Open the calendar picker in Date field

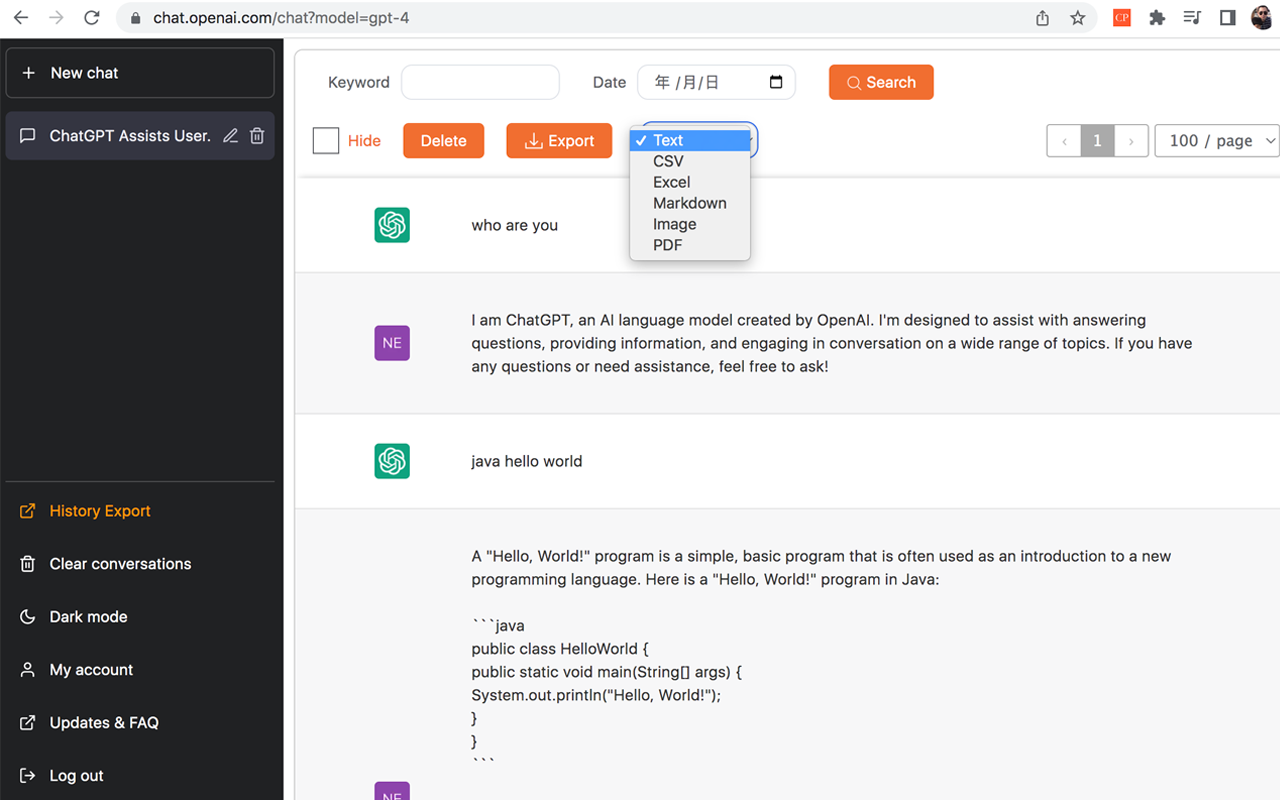click(x=776, y=82)
